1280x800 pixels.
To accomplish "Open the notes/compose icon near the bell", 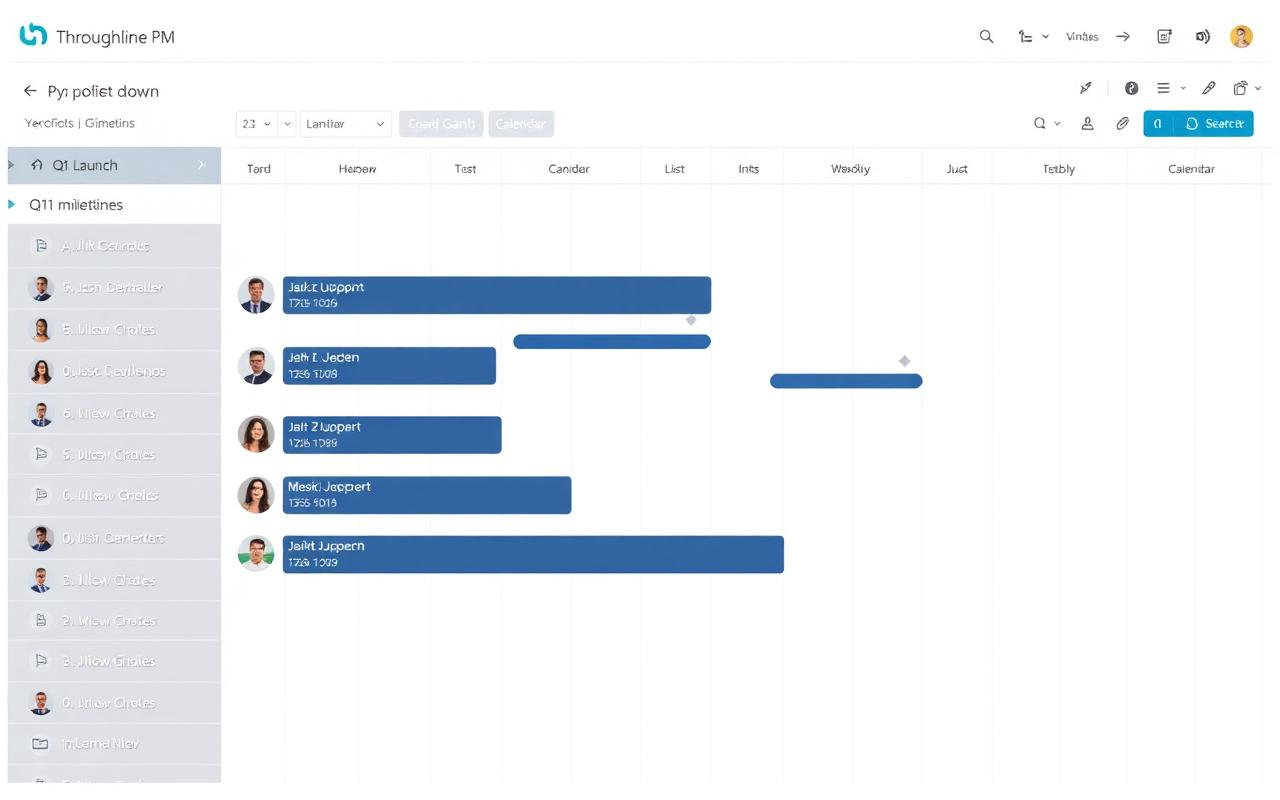I will tap(1164, 36).
